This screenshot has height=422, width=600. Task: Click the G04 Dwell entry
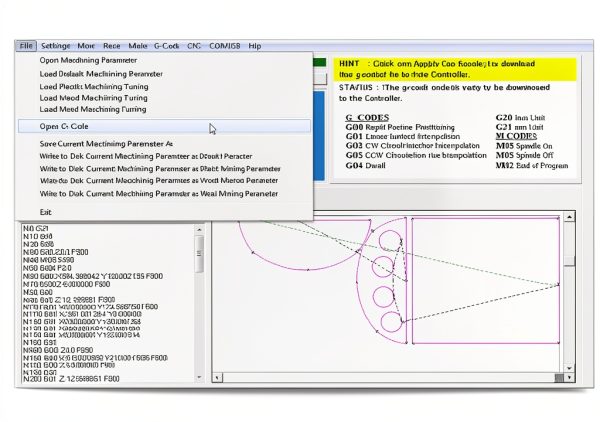click(365, 165)
